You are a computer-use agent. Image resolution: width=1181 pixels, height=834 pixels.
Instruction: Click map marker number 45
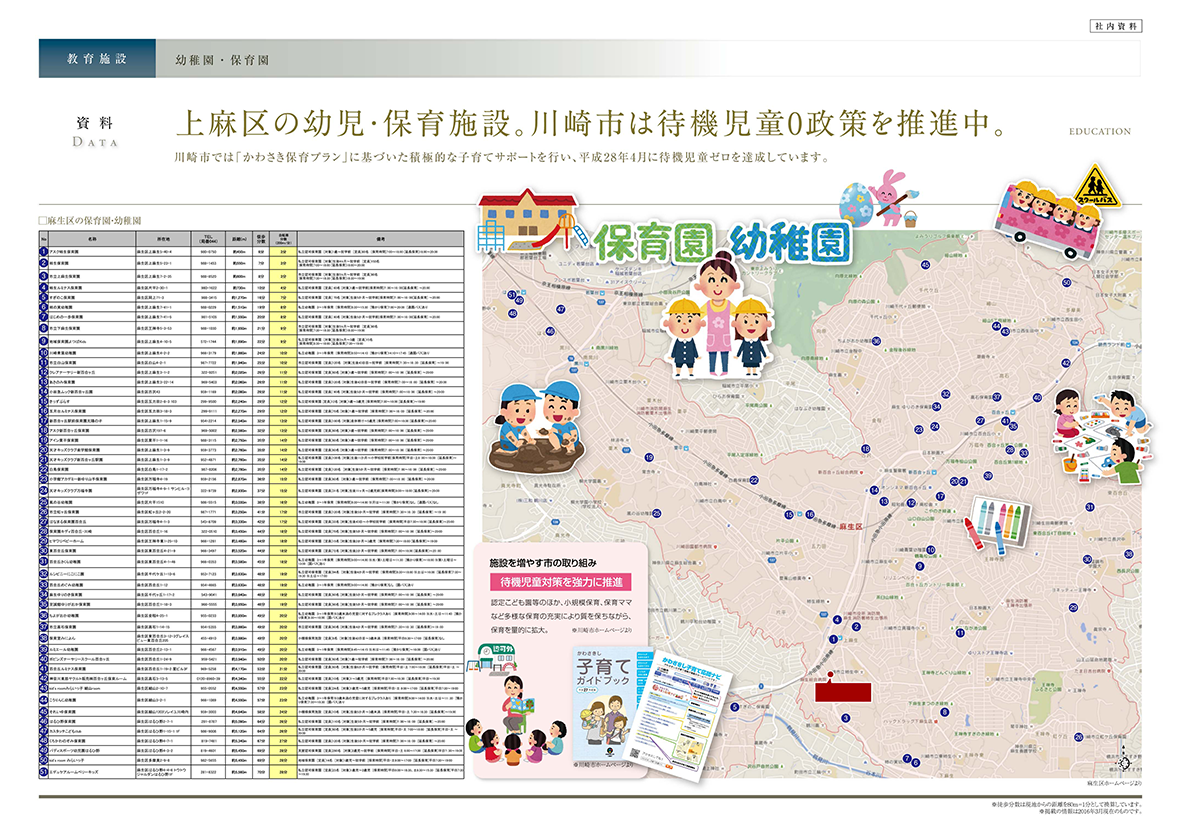pyautogui.click(x=926, y=265)
